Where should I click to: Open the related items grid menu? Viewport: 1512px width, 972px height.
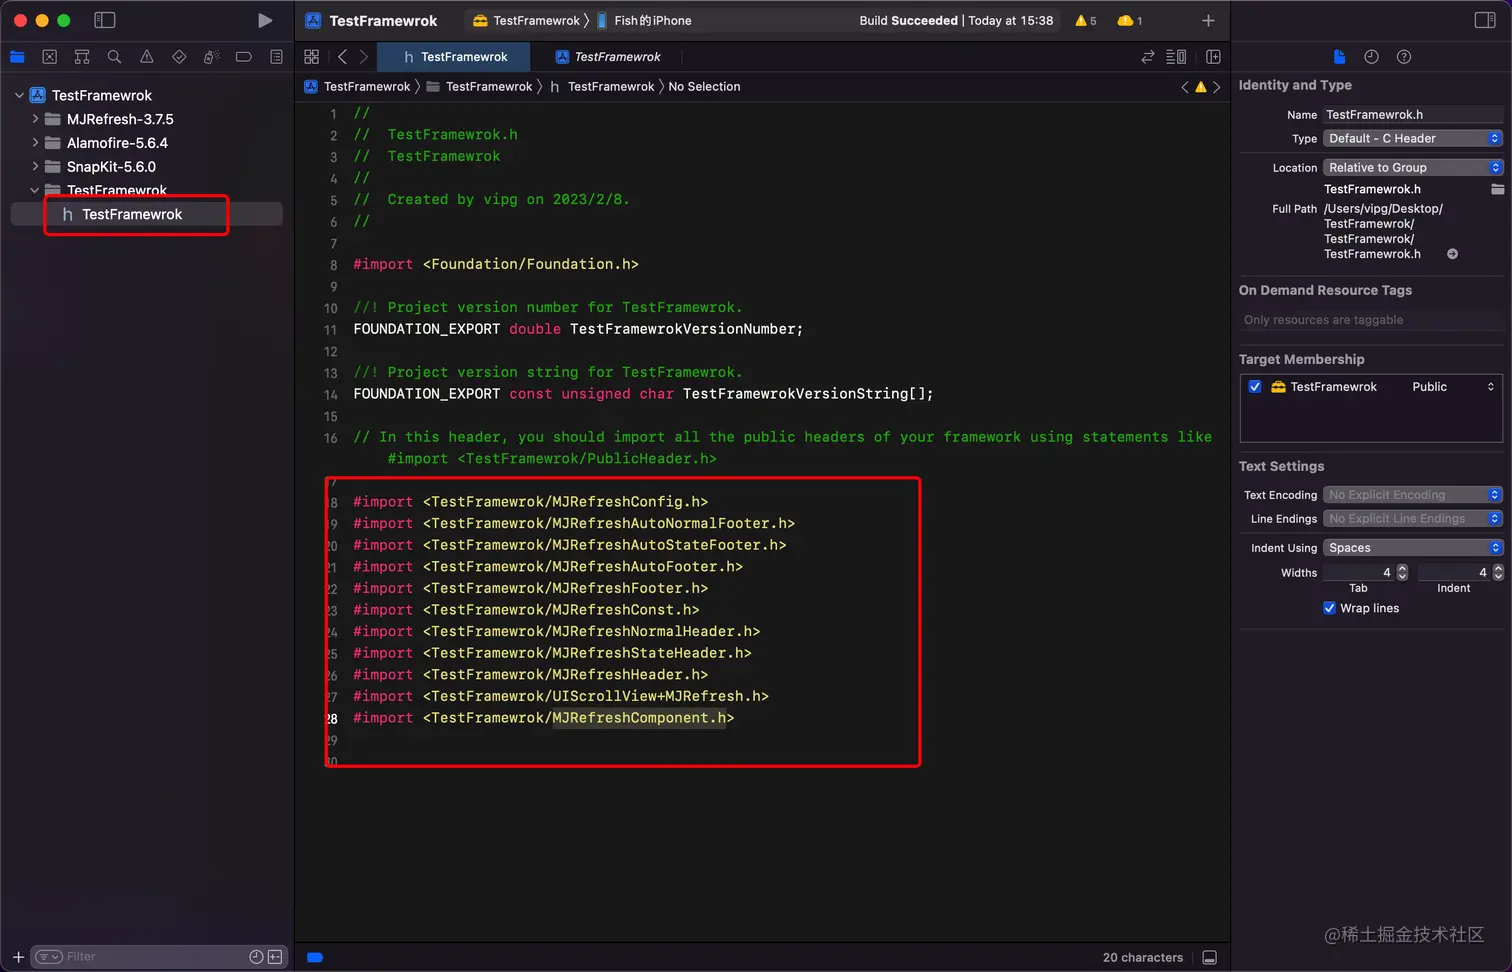pos(312,57)
